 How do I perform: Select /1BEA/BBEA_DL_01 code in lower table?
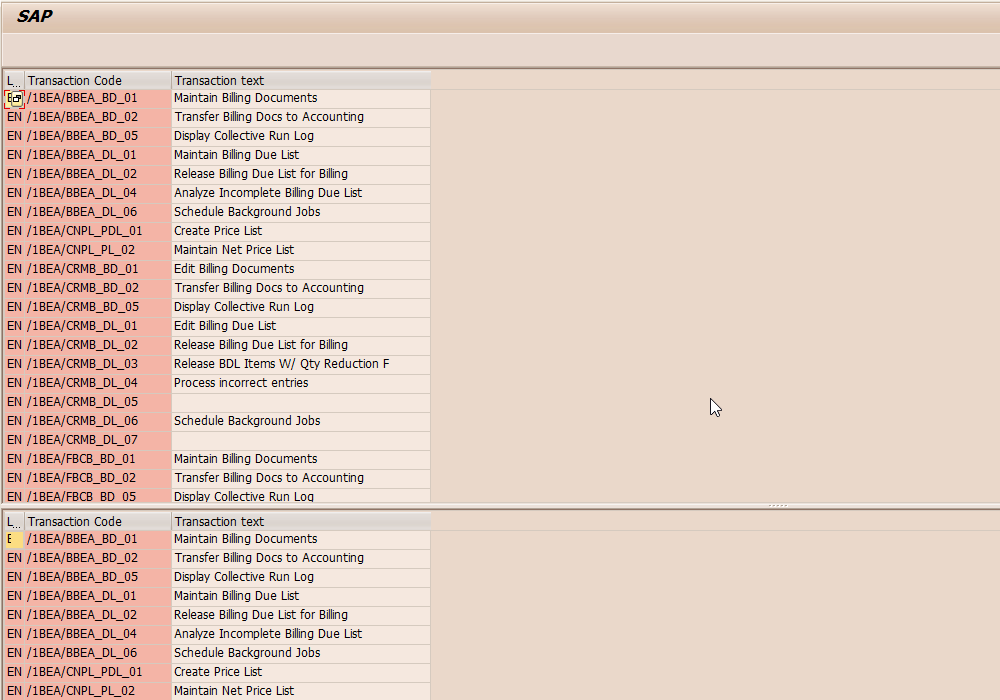(98, 596)
